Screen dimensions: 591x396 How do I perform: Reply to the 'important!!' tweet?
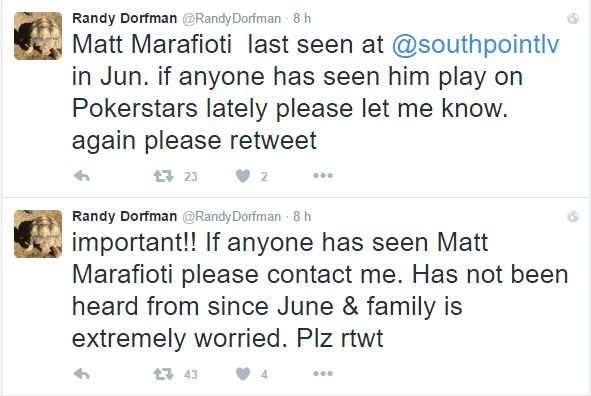[x=81, y=374]
